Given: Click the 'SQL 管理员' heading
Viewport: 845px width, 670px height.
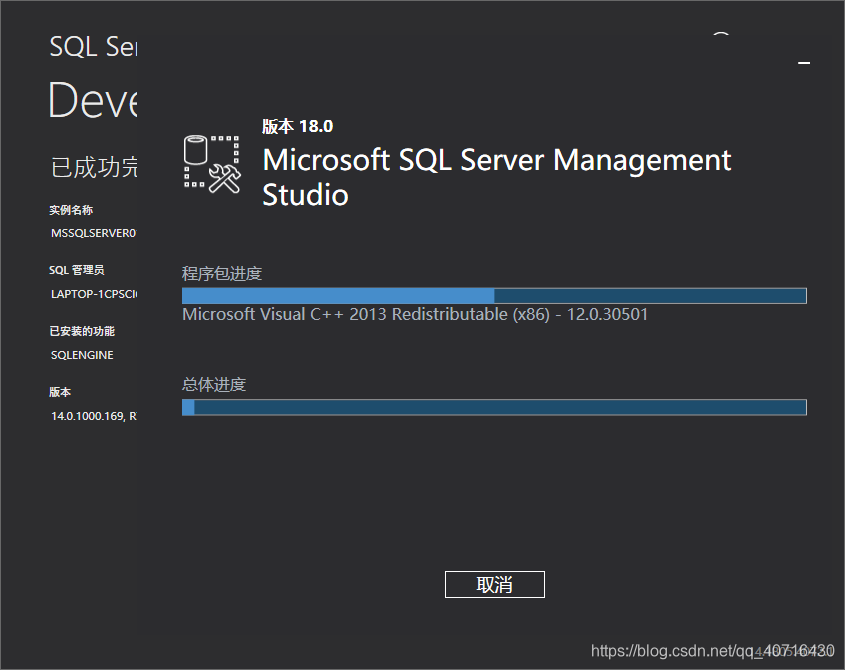Looking at the screenshot, I should coord(77,270).
